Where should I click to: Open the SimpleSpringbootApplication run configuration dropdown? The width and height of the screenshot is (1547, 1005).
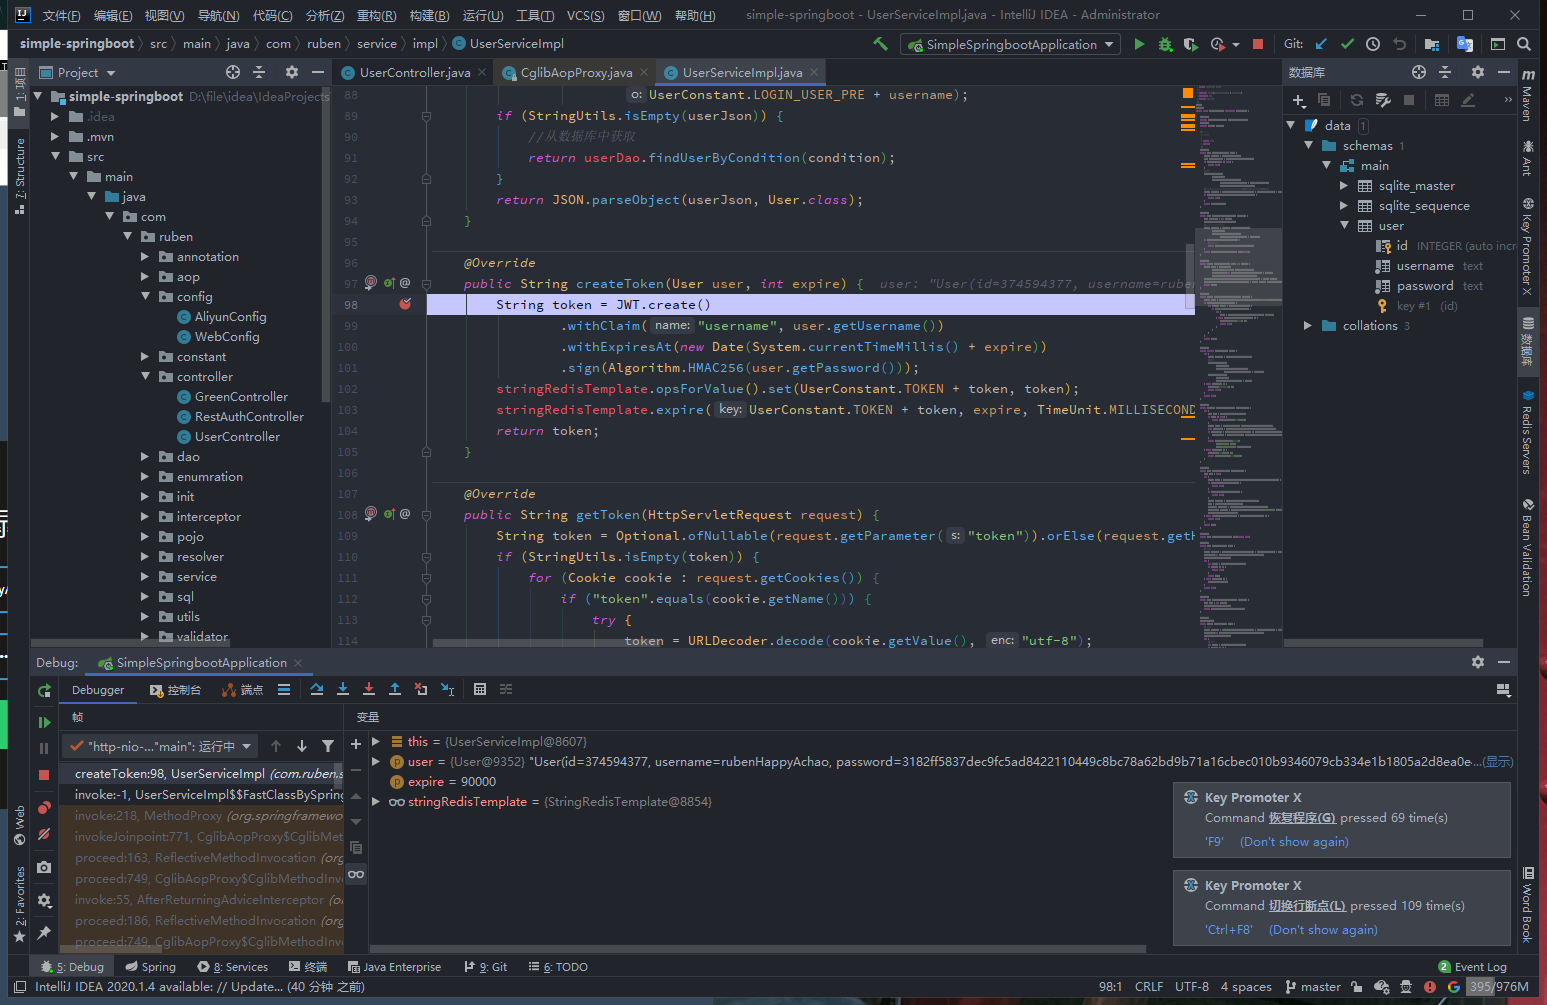1010,44
